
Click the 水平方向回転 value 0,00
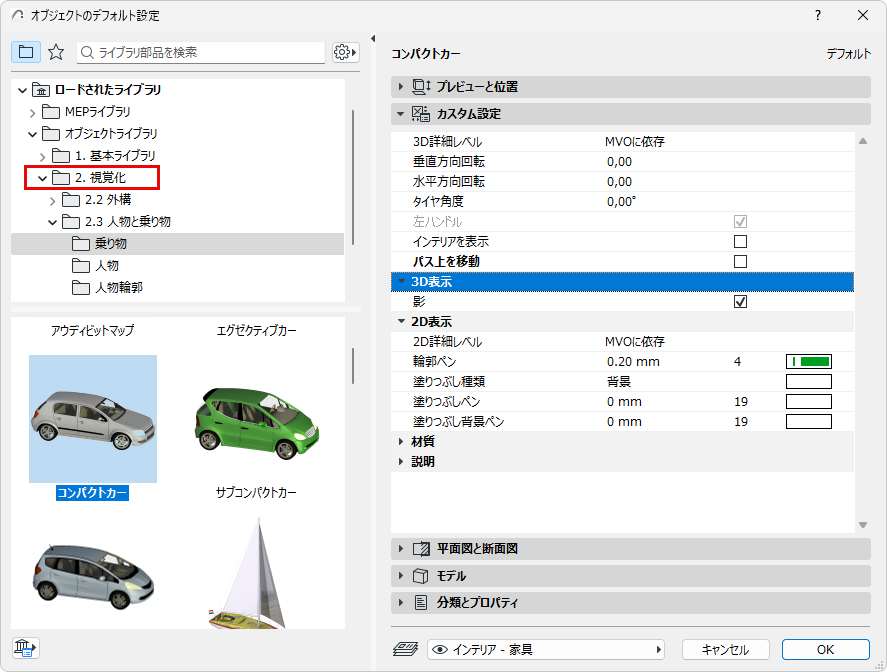pyautogui.click(x=619, y=182)
